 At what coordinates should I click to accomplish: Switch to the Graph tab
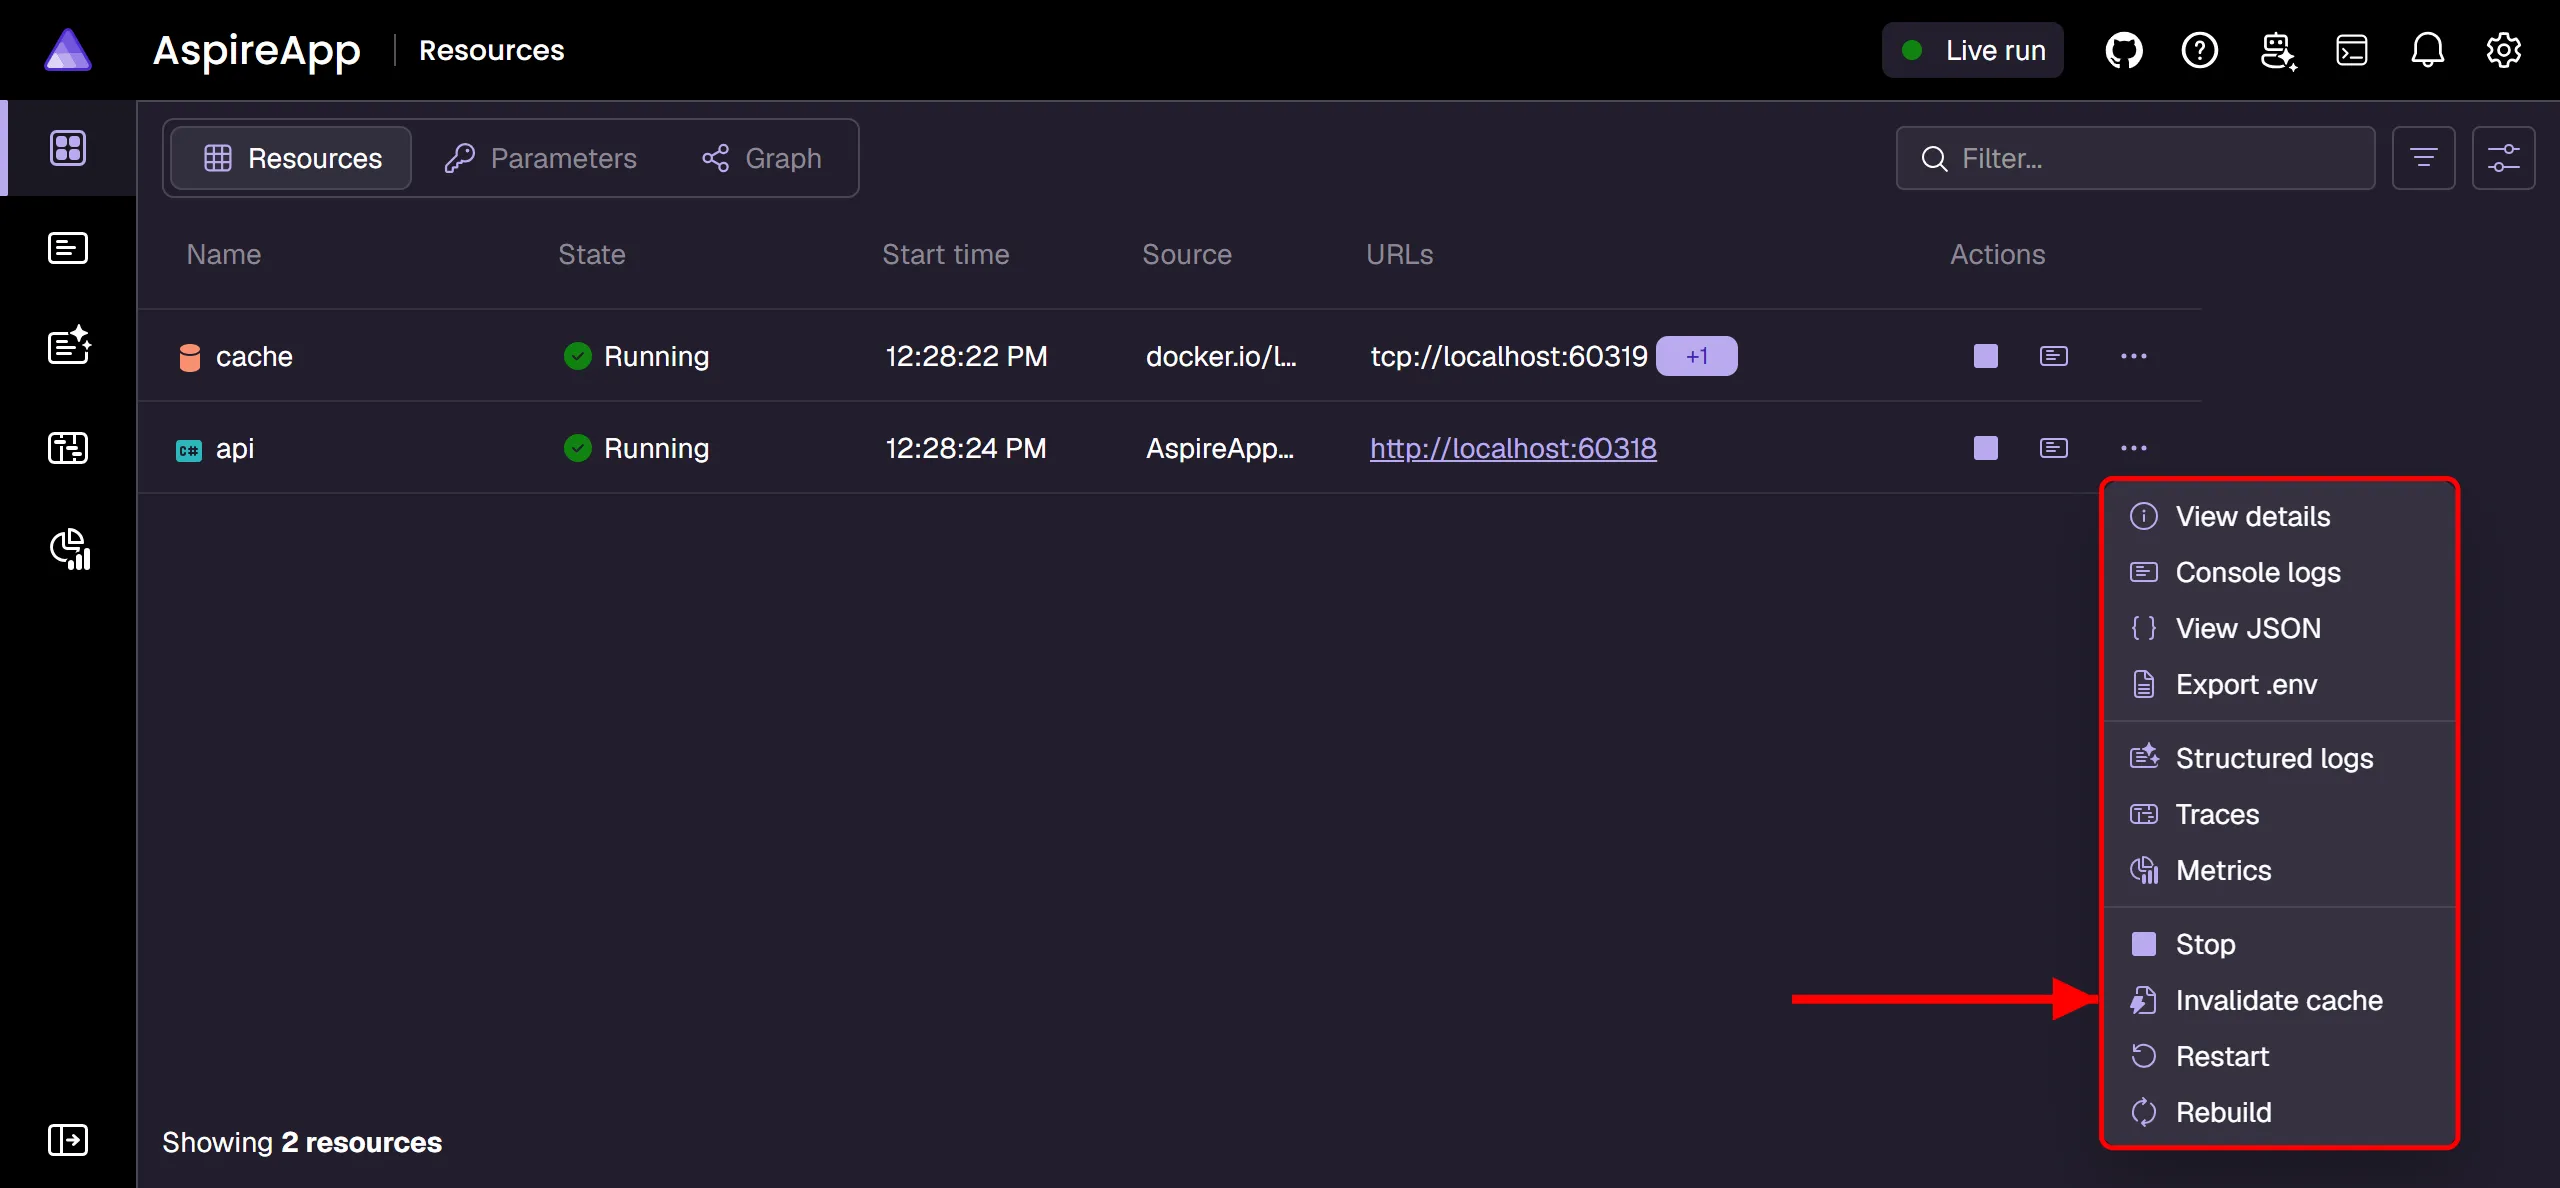click(x=762, y=158)
